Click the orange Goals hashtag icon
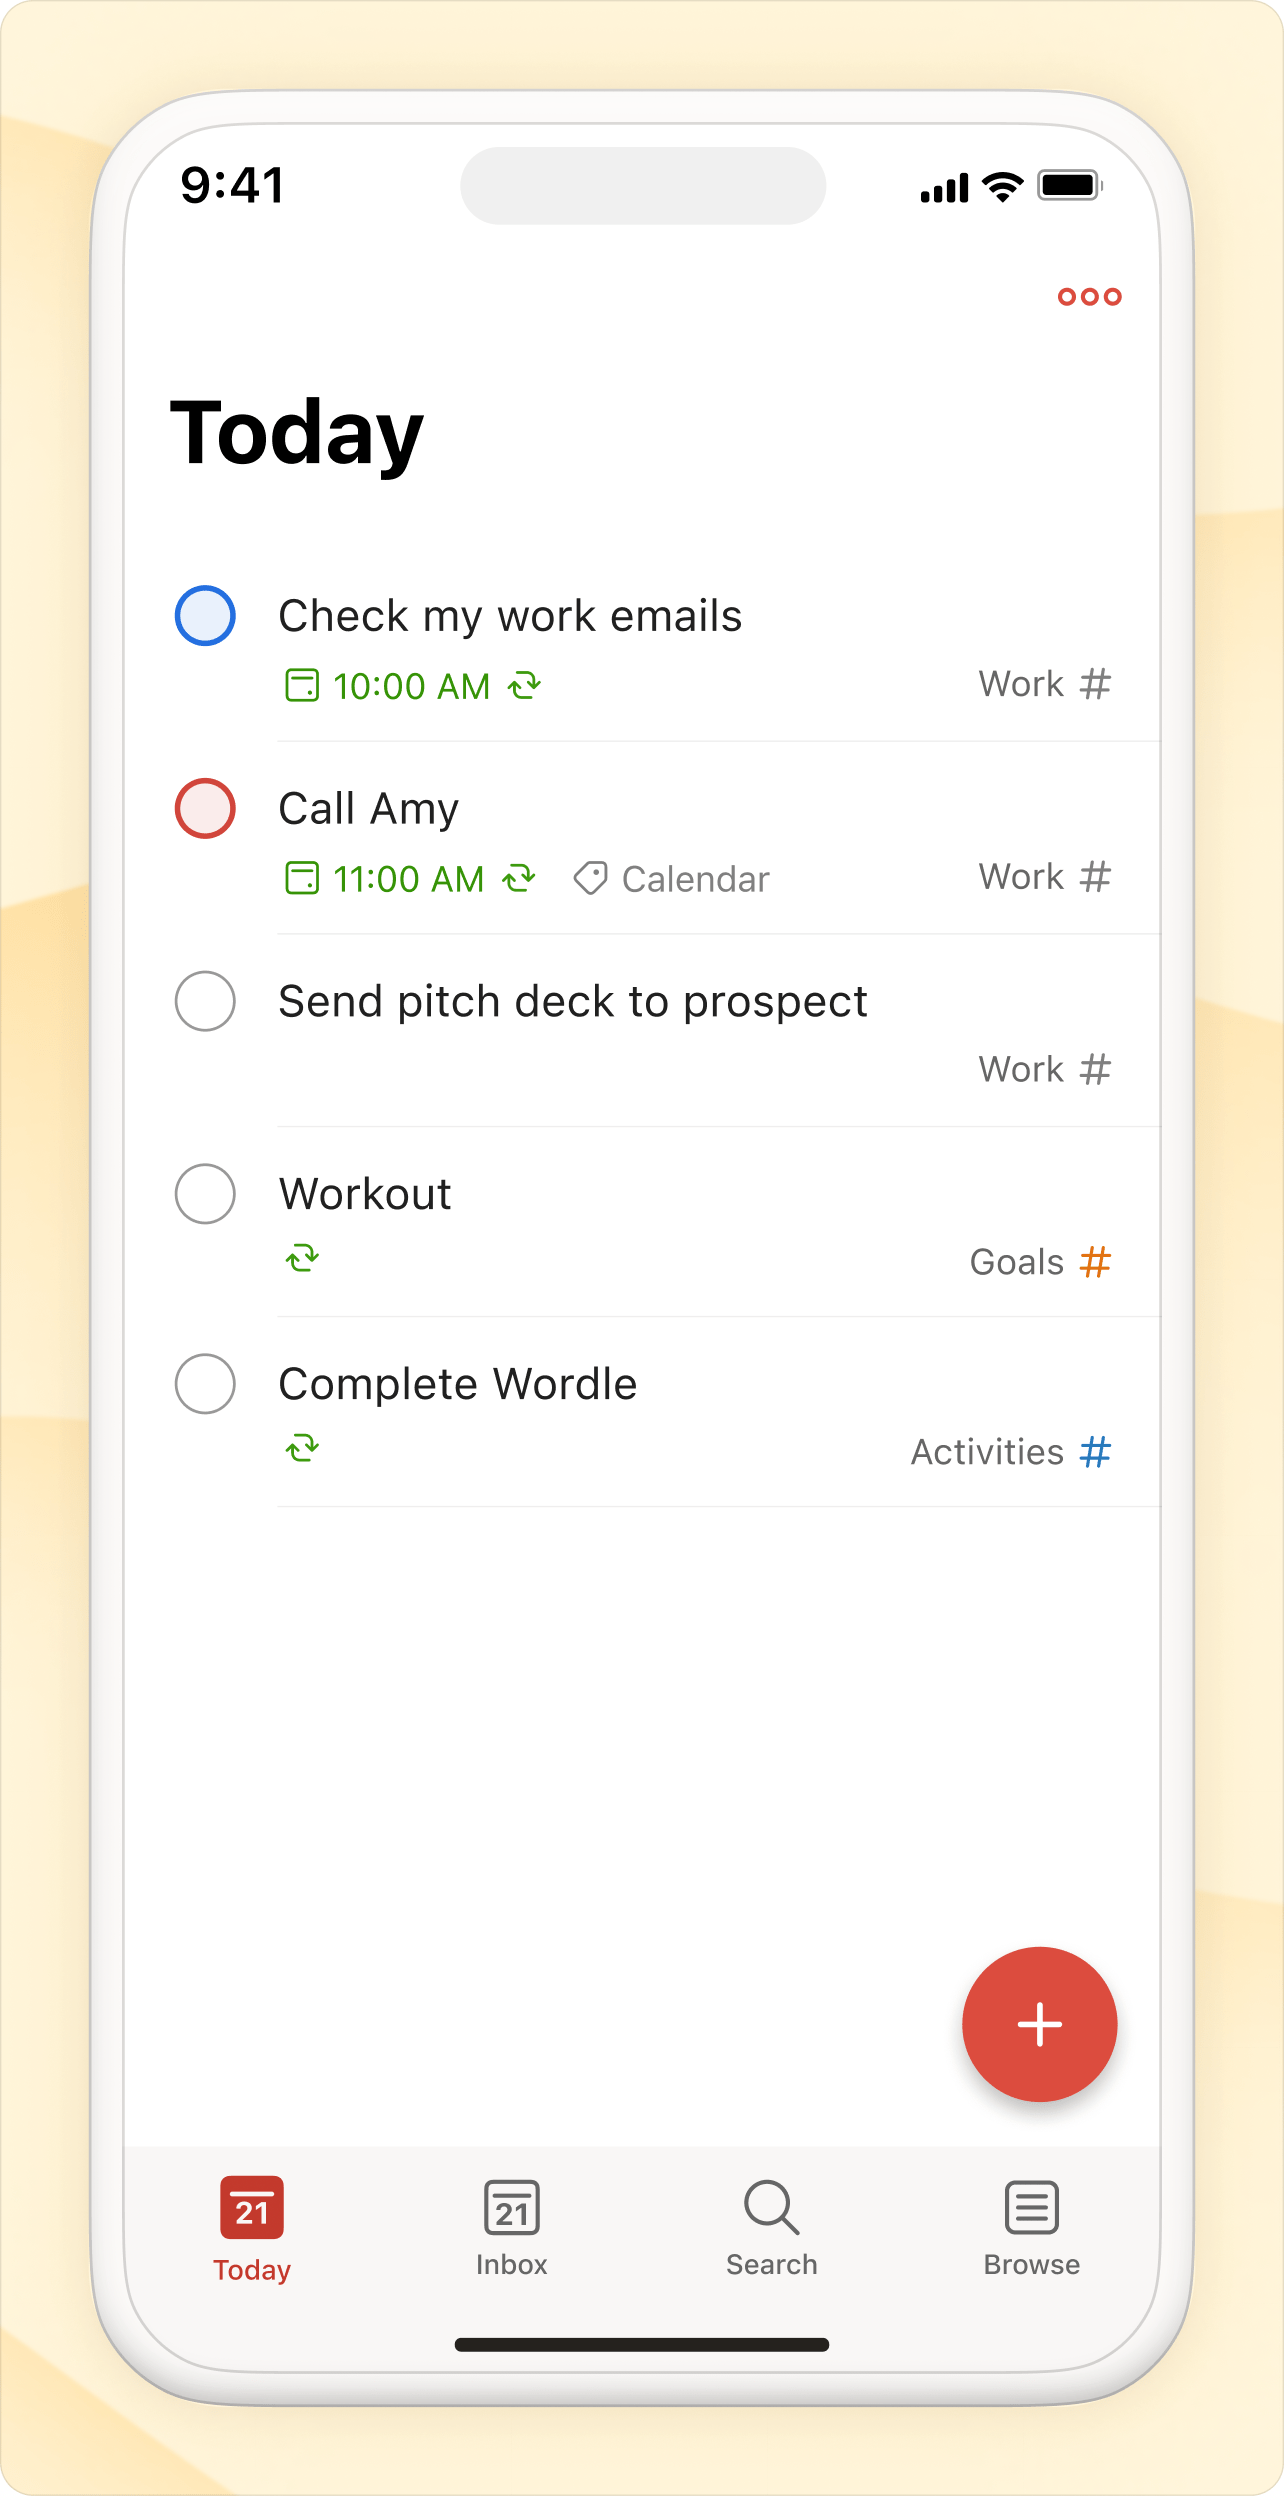 point(1095,1262)
